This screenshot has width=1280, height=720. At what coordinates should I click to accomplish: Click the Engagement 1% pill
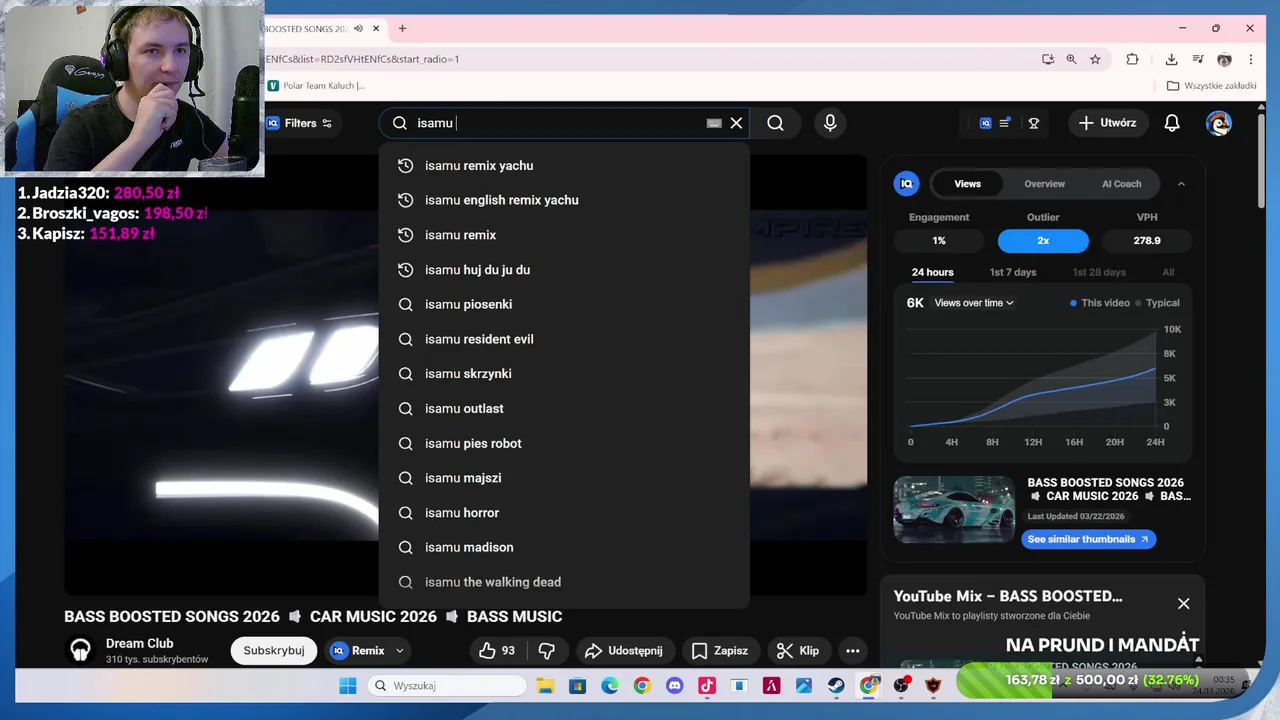(939, 241)
